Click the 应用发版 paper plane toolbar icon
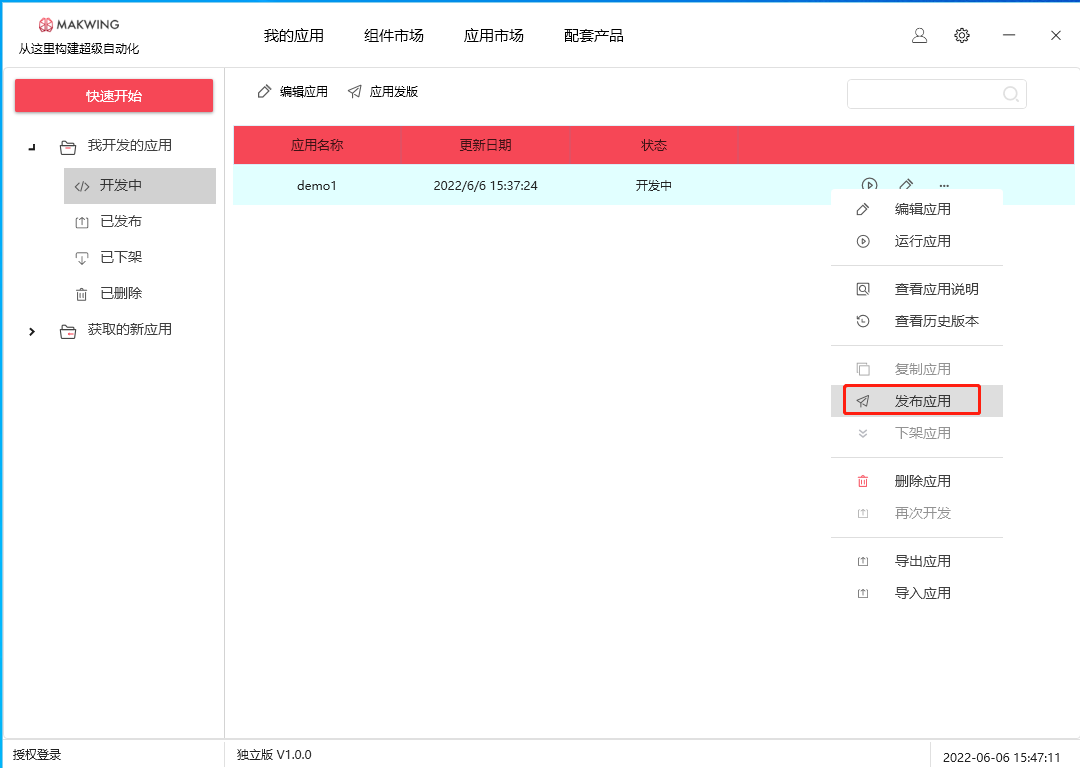The height and width of the screenshot is (768, 1080). point(354,91)
